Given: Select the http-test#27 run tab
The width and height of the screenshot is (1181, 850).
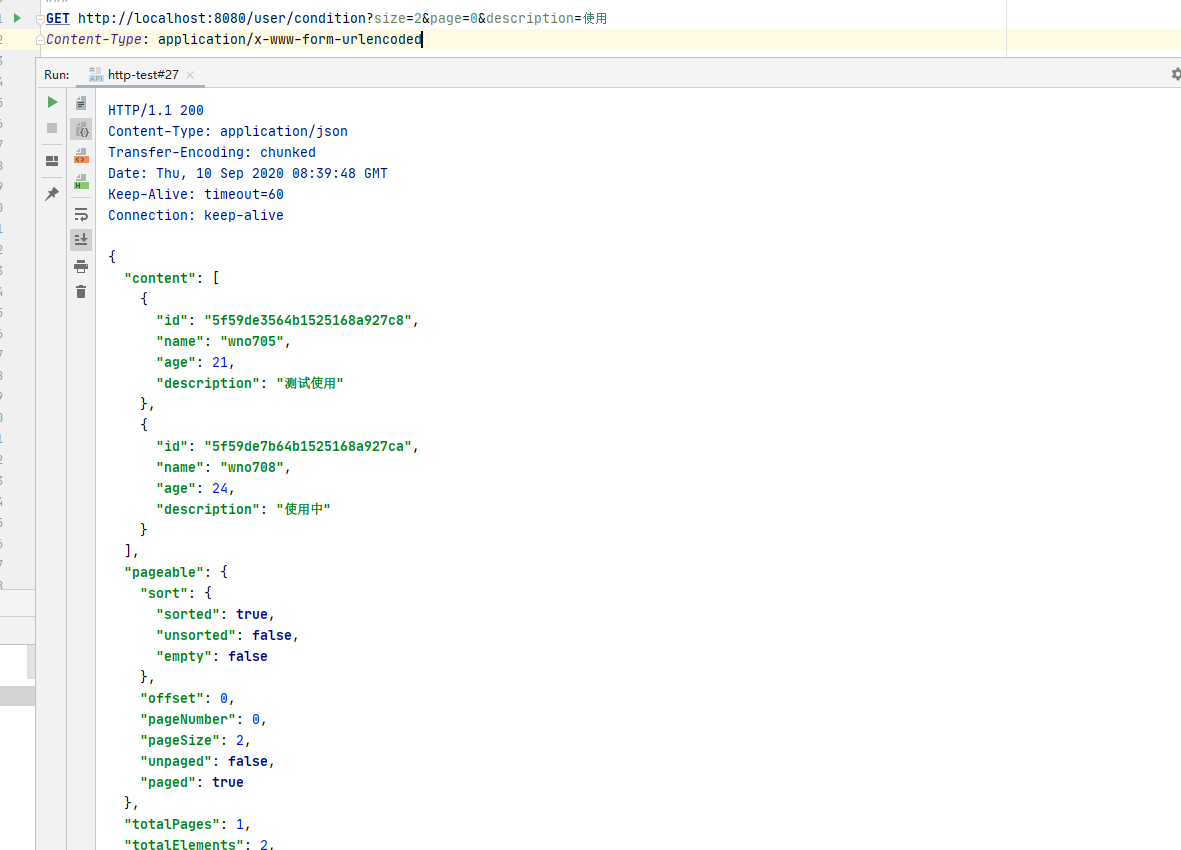Looking at the screenshot, I should point(141,75).
